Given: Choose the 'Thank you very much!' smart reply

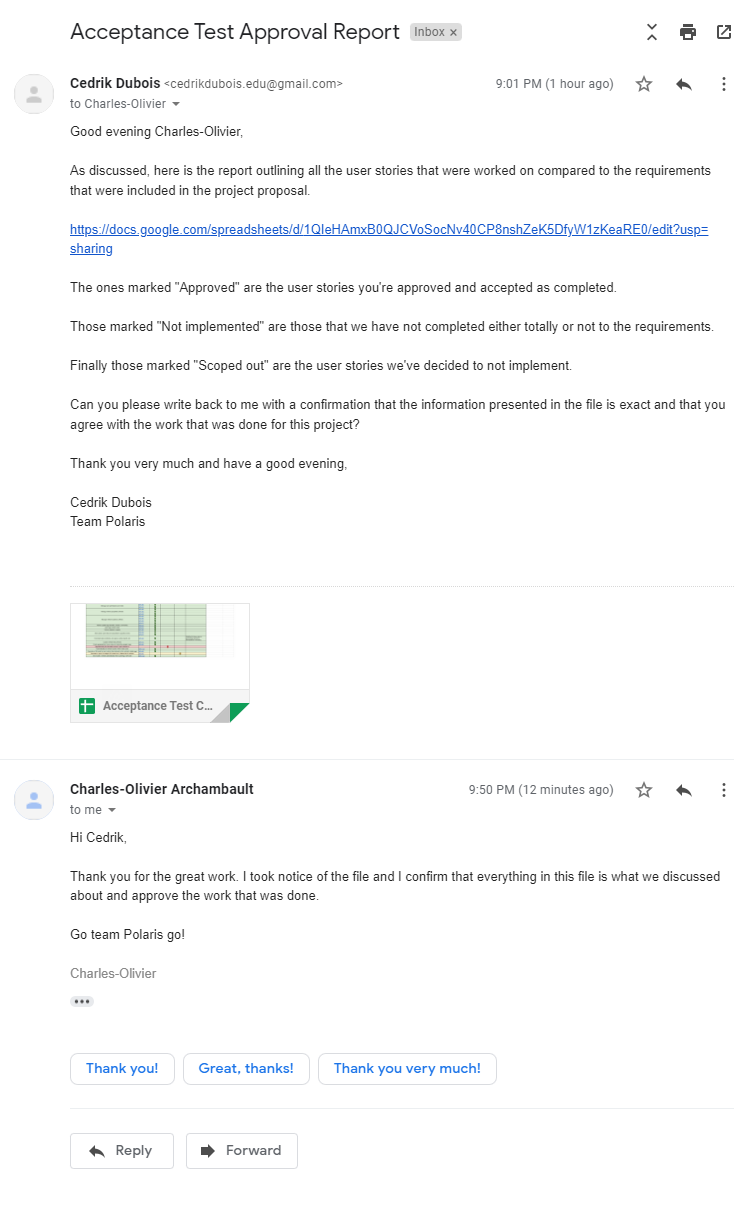Looking at the screenshot, I should (407, 1068).
